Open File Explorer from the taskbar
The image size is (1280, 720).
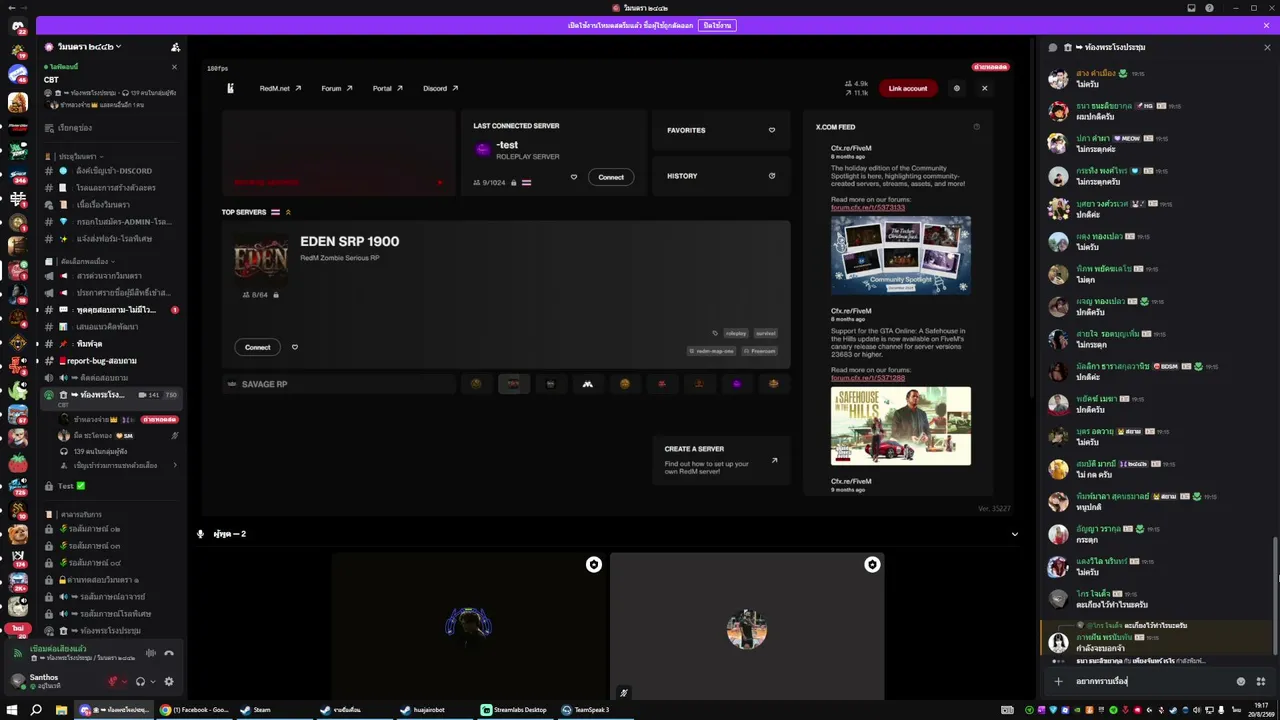pyautogui.click(x=61, y=710)
